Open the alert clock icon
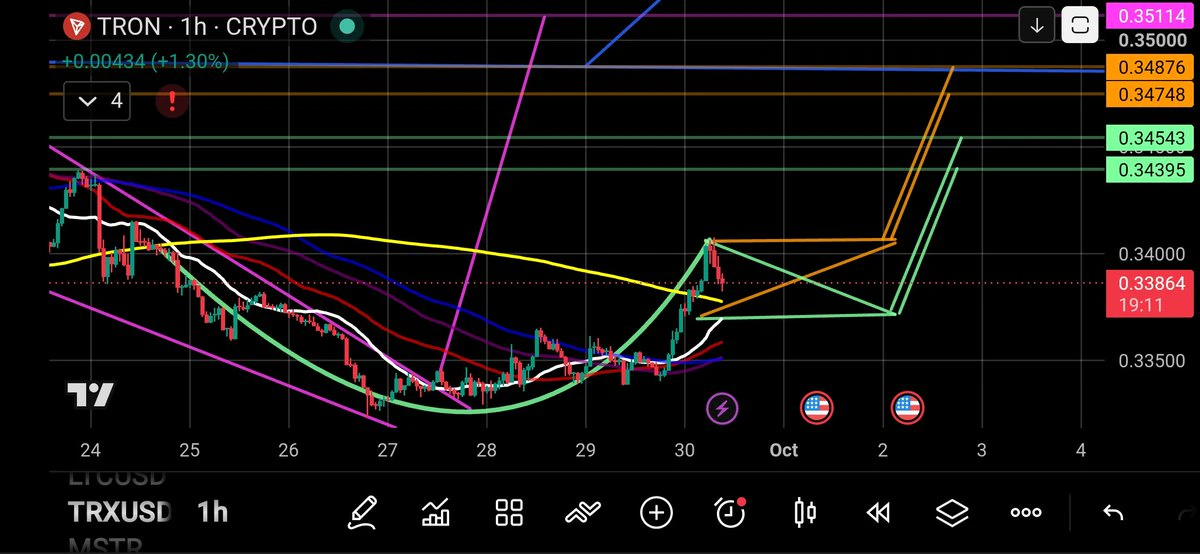 click(x=730, y=513)
